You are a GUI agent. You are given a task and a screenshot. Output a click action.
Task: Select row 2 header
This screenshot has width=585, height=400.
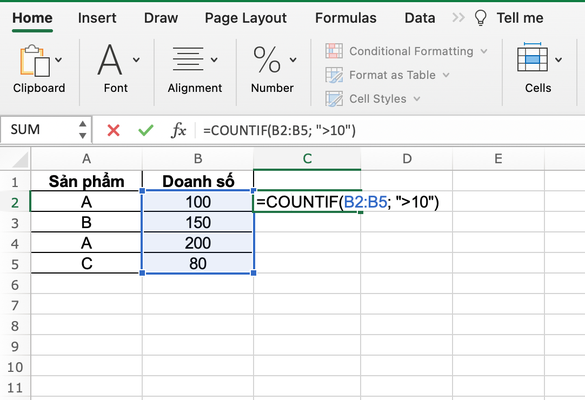coord(15,203)
